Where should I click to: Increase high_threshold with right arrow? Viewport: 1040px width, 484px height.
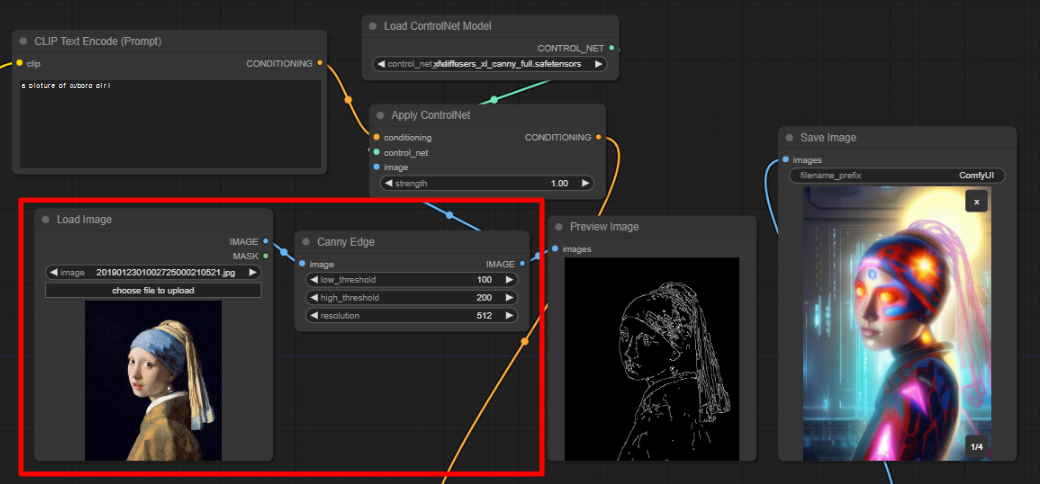pyautogui.click(x=509, y=298)
